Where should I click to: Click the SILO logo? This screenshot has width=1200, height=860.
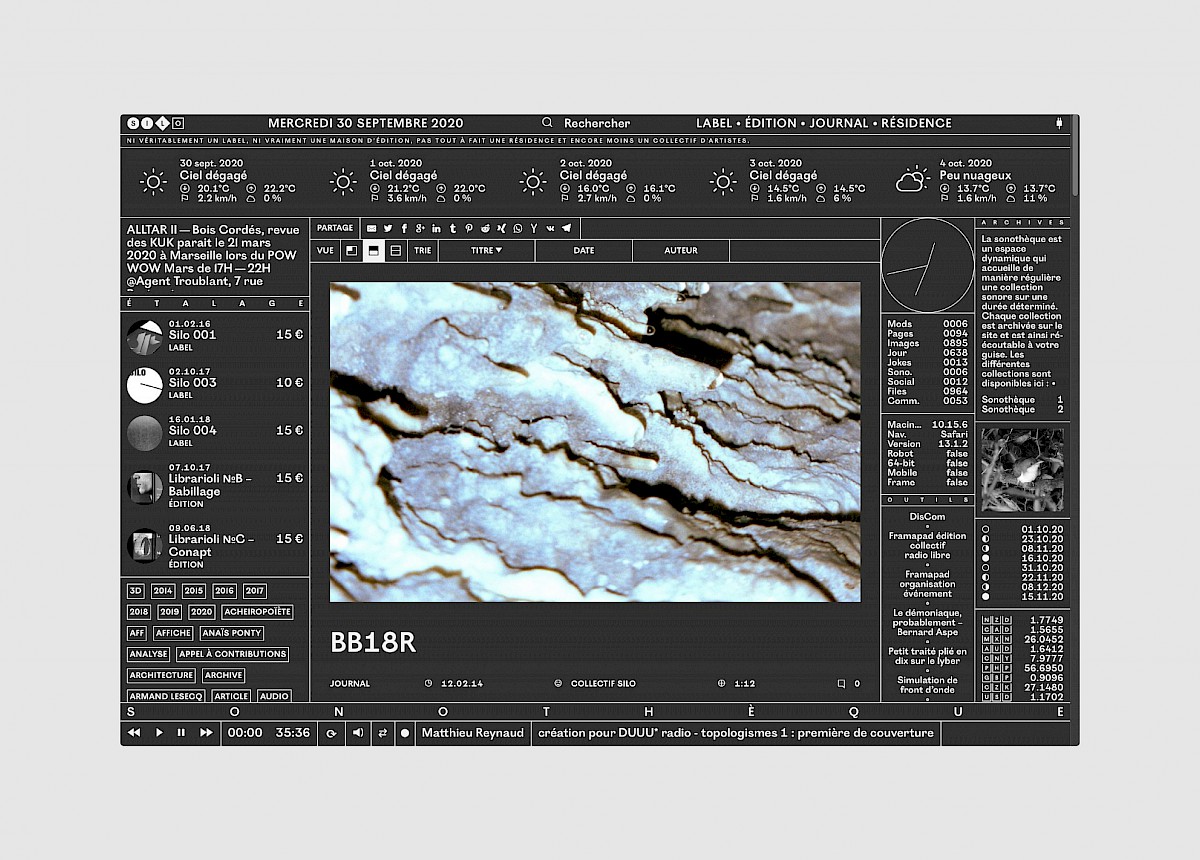[156, 123]
